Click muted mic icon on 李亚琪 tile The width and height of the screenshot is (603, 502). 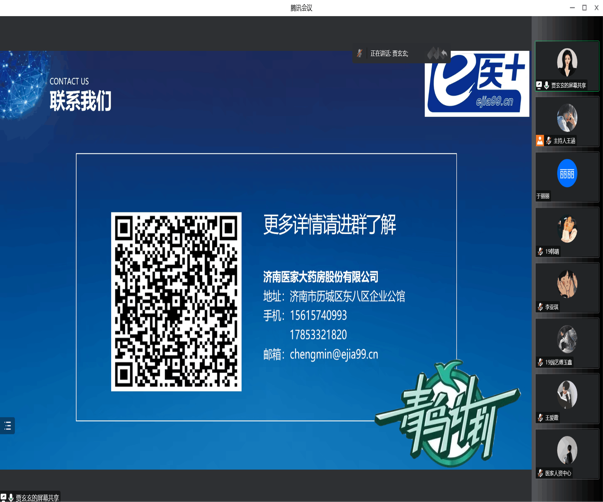coord(541,307)
